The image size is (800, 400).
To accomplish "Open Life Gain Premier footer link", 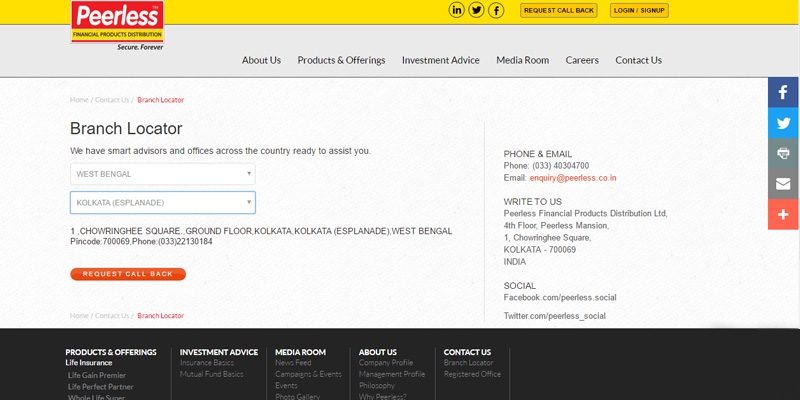I will pyautogui.click(x=97, y=375).
